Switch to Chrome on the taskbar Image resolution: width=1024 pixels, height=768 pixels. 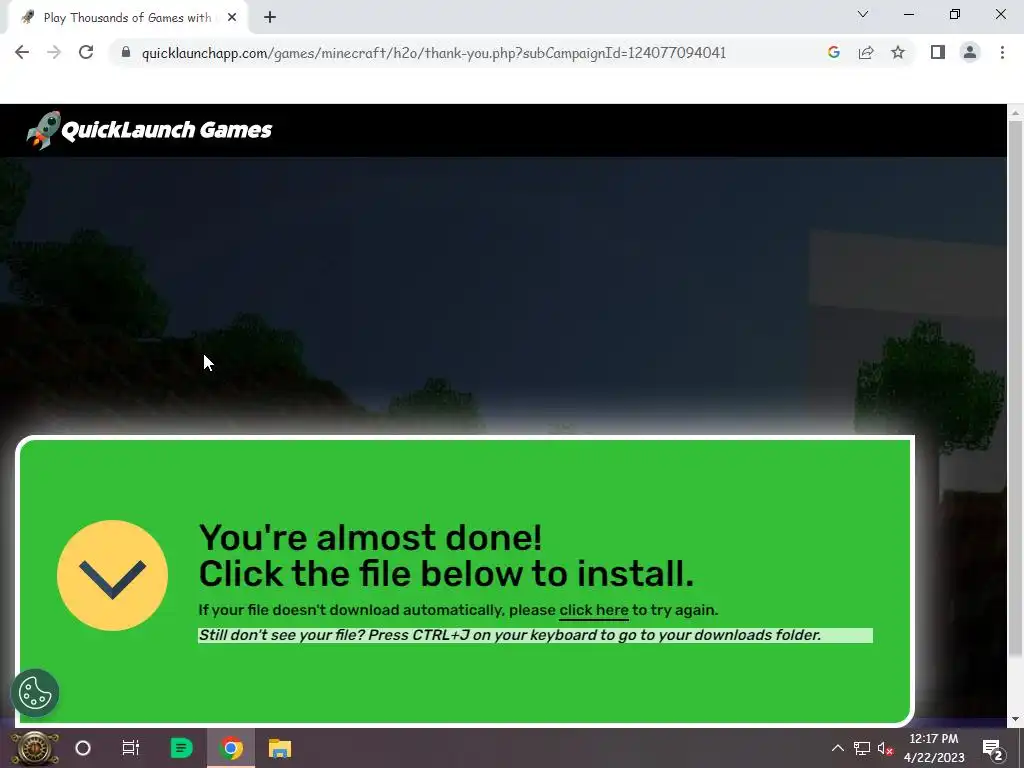point(231,748)
